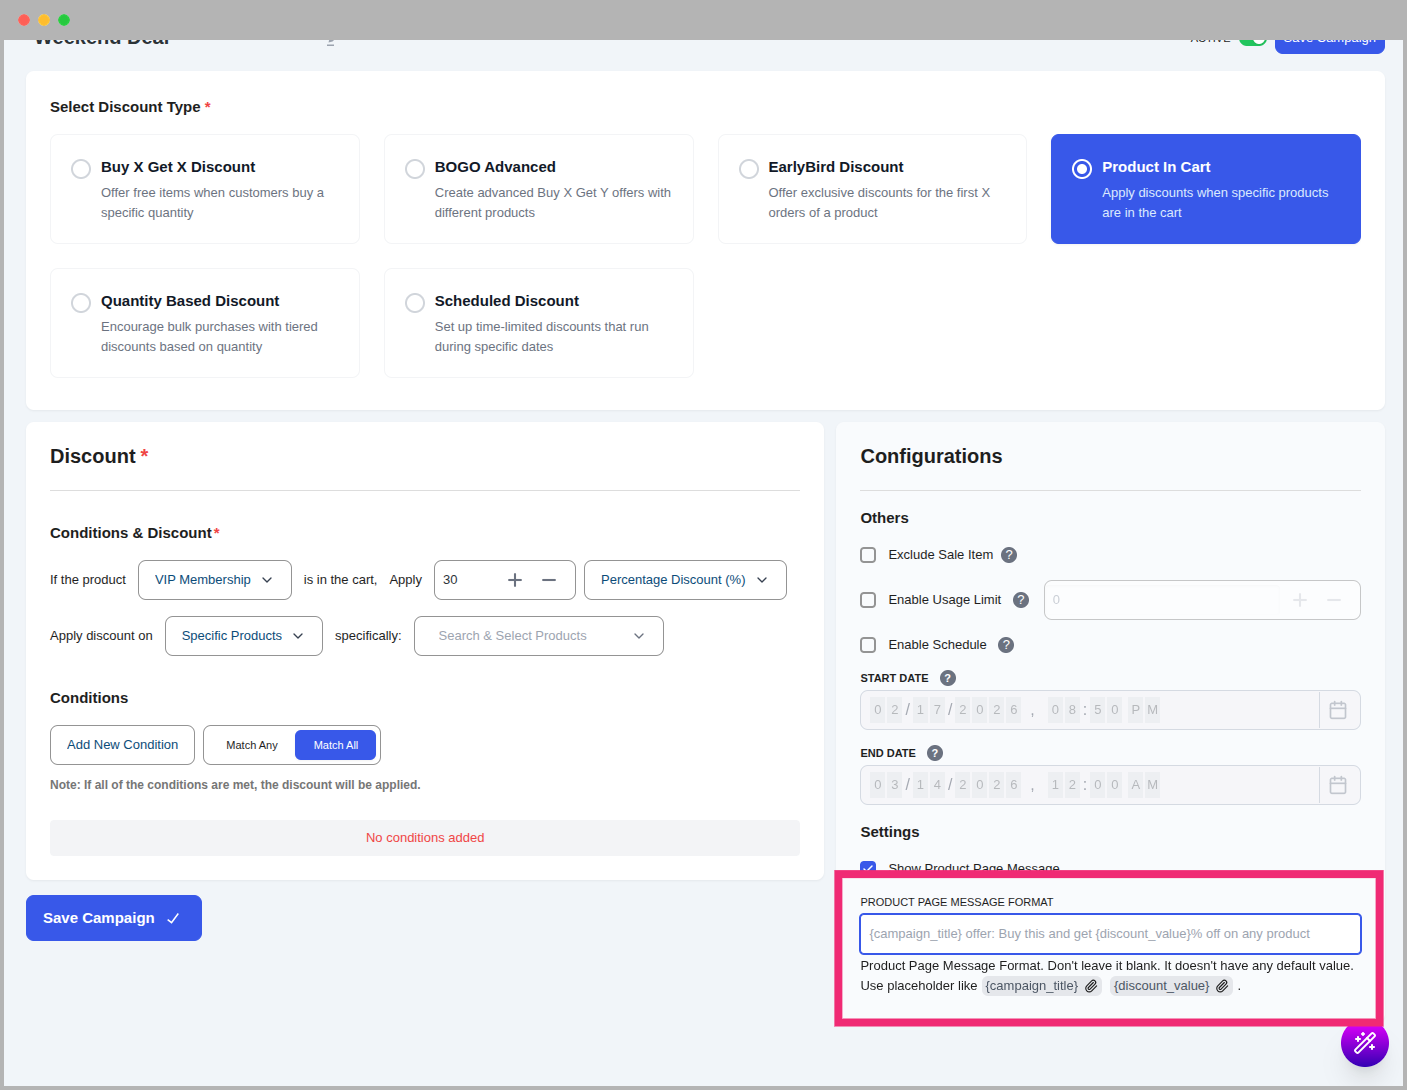Enable the Exclude Sale Item checkbox
1407x1090 pixels.
click(x=868, y=554)
